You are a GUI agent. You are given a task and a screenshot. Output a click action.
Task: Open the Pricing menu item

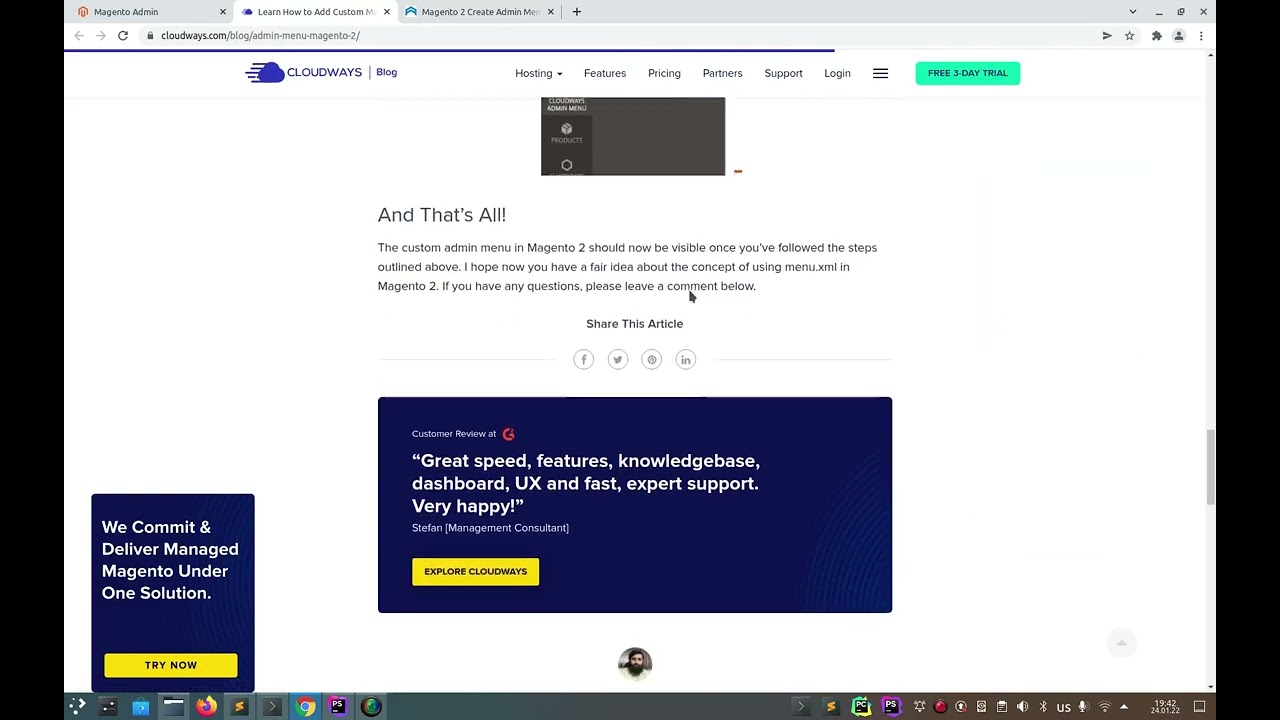[x=664, y=73]
